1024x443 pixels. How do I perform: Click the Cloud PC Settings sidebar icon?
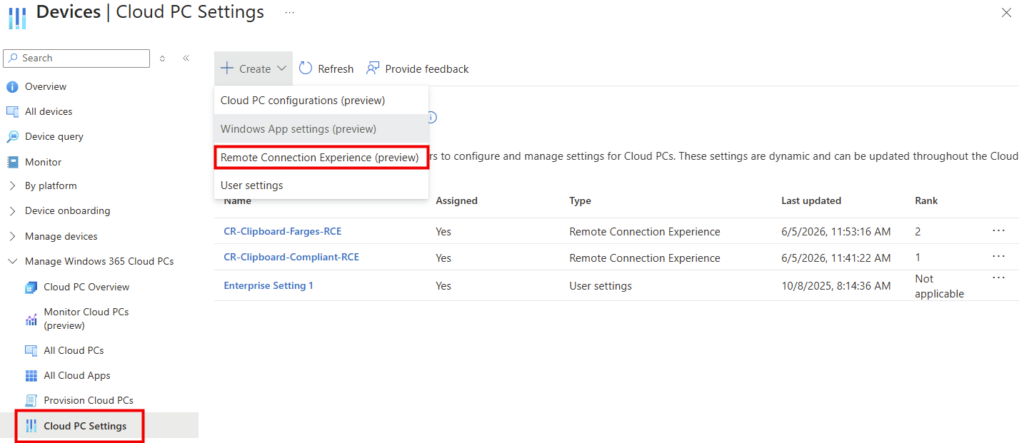click(x=31, y=426)
